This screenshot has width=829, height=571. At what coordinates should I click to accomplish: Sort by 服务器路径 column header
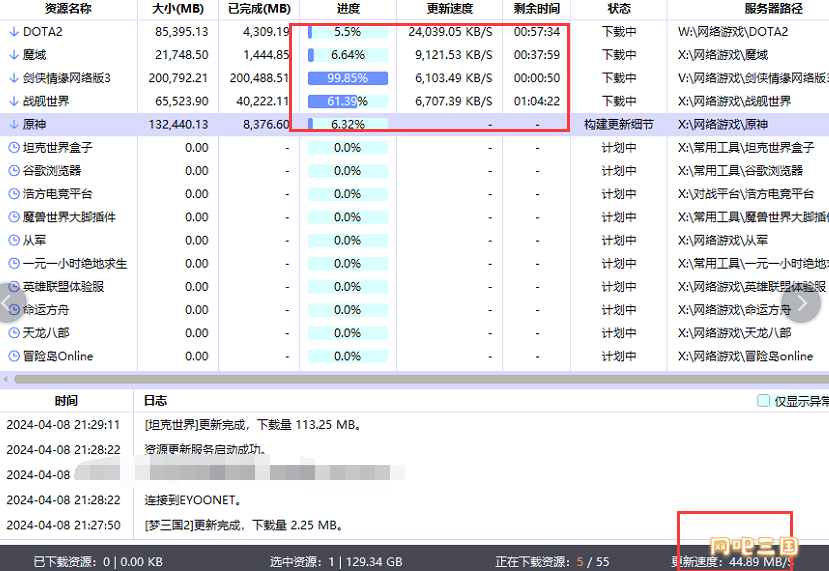click(x=773, y=9)
